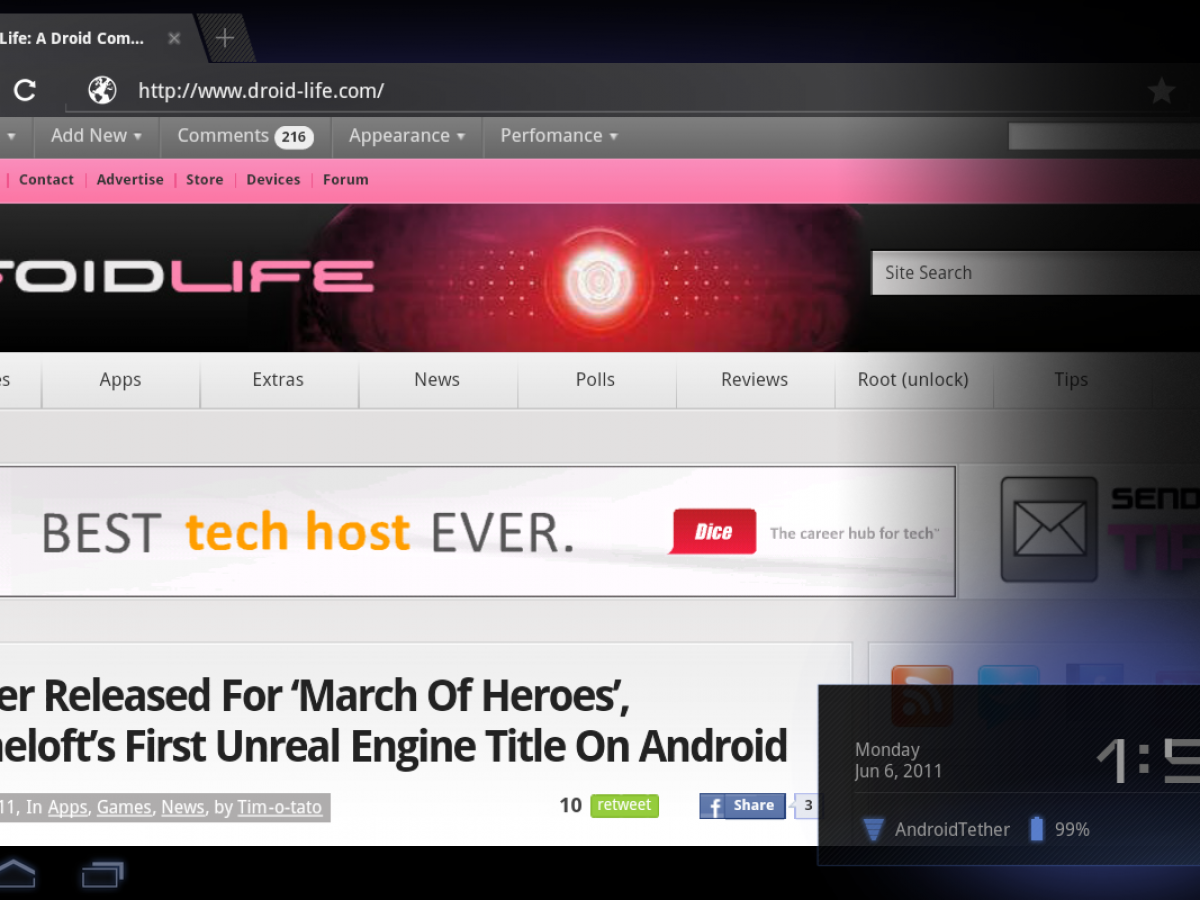The image size is (1200, 900).
Task: Expand the Add New dropdown
Action: point(96,136)
